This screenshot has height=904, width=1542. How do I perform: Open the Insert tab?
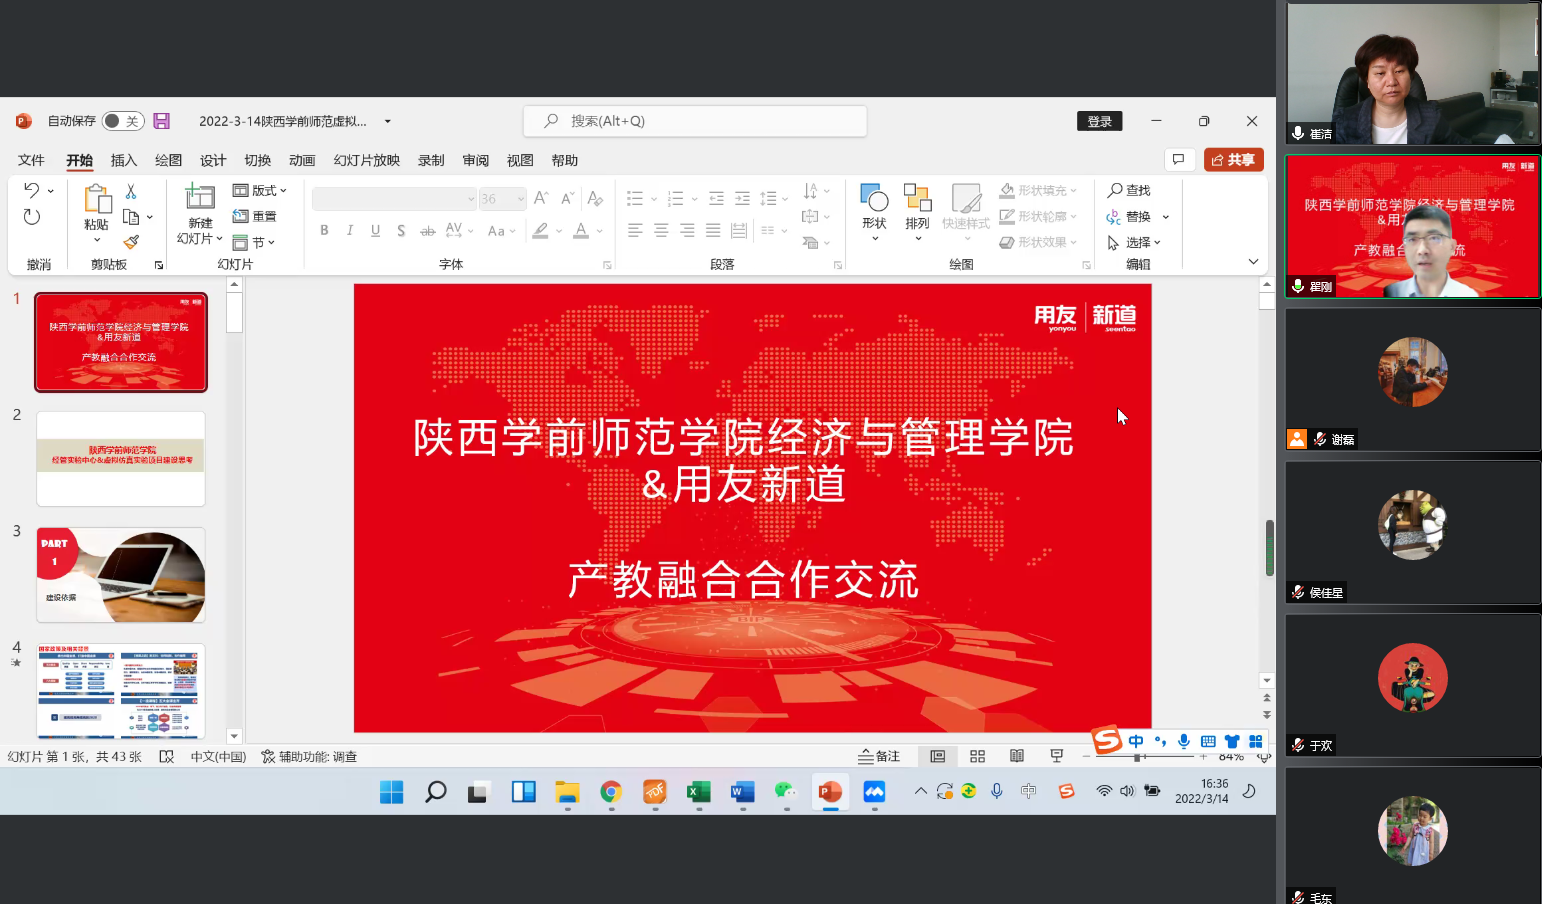(x=123, y=160)
